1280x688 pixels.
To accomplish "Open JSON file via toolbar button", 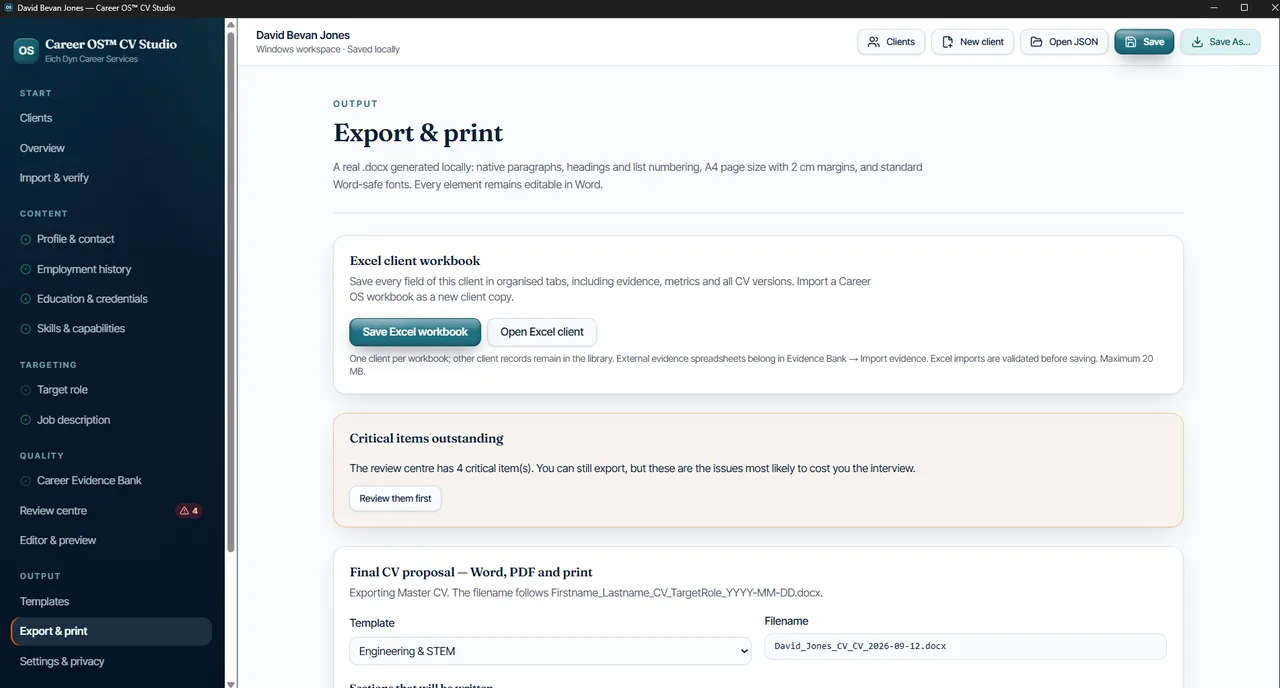I will coord(1064,42).
